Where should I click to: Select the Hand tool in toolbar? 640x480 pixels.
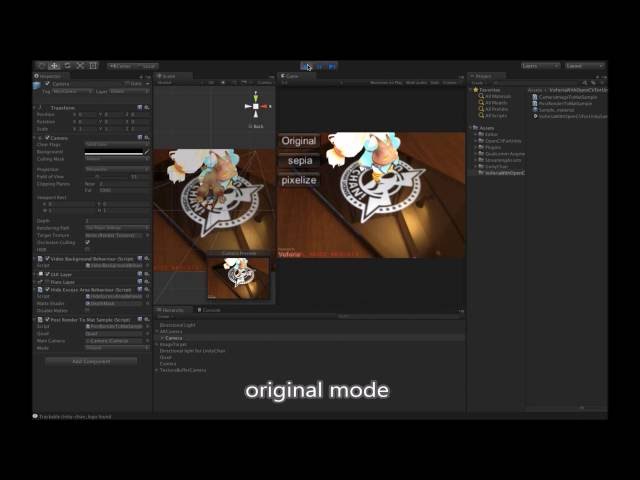tap(41, 66)
